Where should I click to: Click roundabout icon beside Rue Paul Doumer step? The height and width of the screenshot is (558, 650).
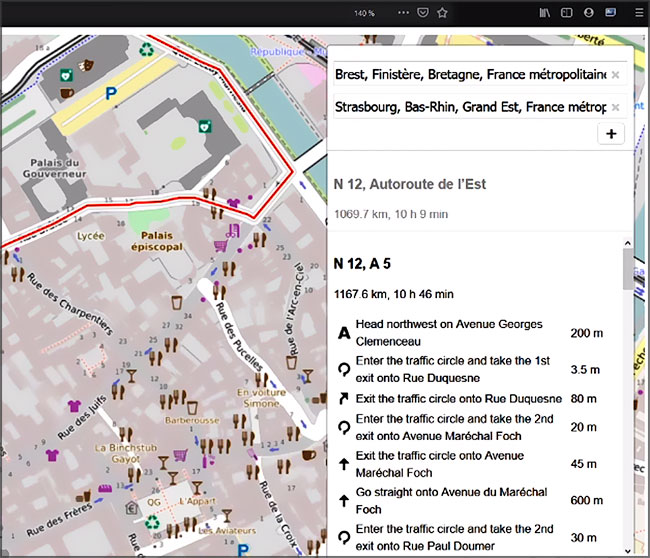[x=344, y=537]
